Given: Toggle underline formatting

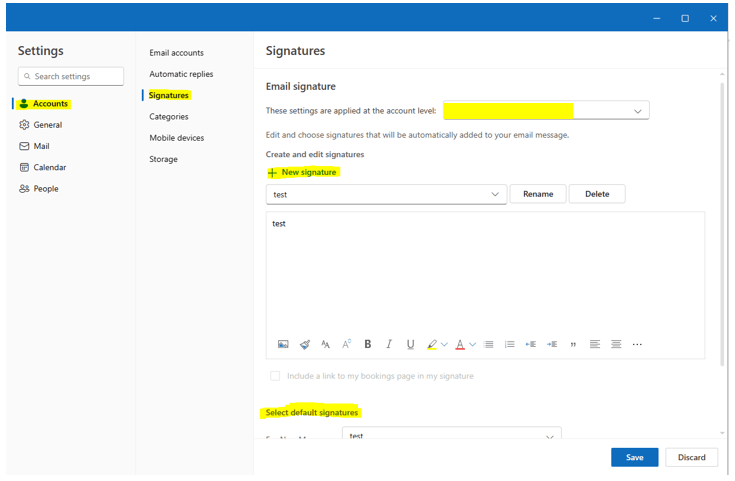Looking at the screenshot, I should [x=410, y=345].
